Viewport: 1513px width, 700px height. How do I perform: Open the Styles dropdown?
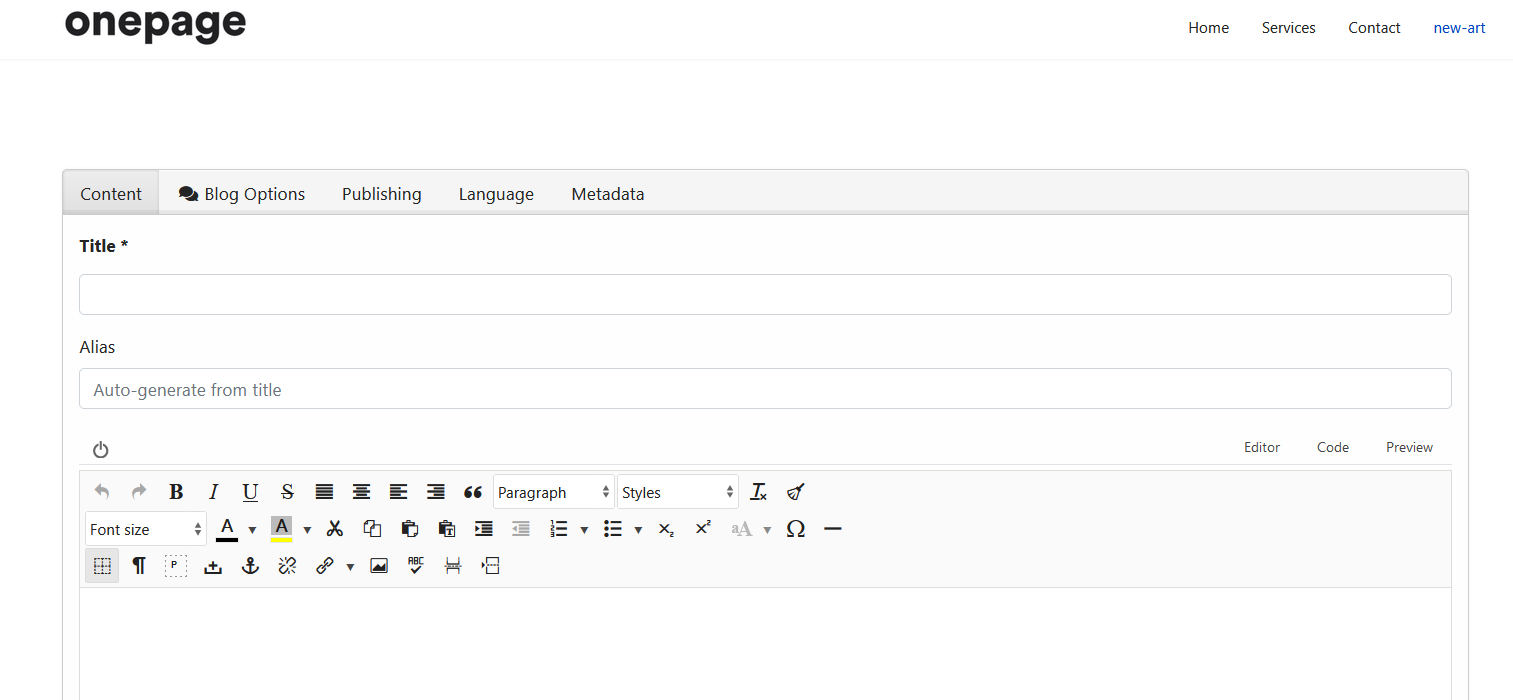pos(677,492)
